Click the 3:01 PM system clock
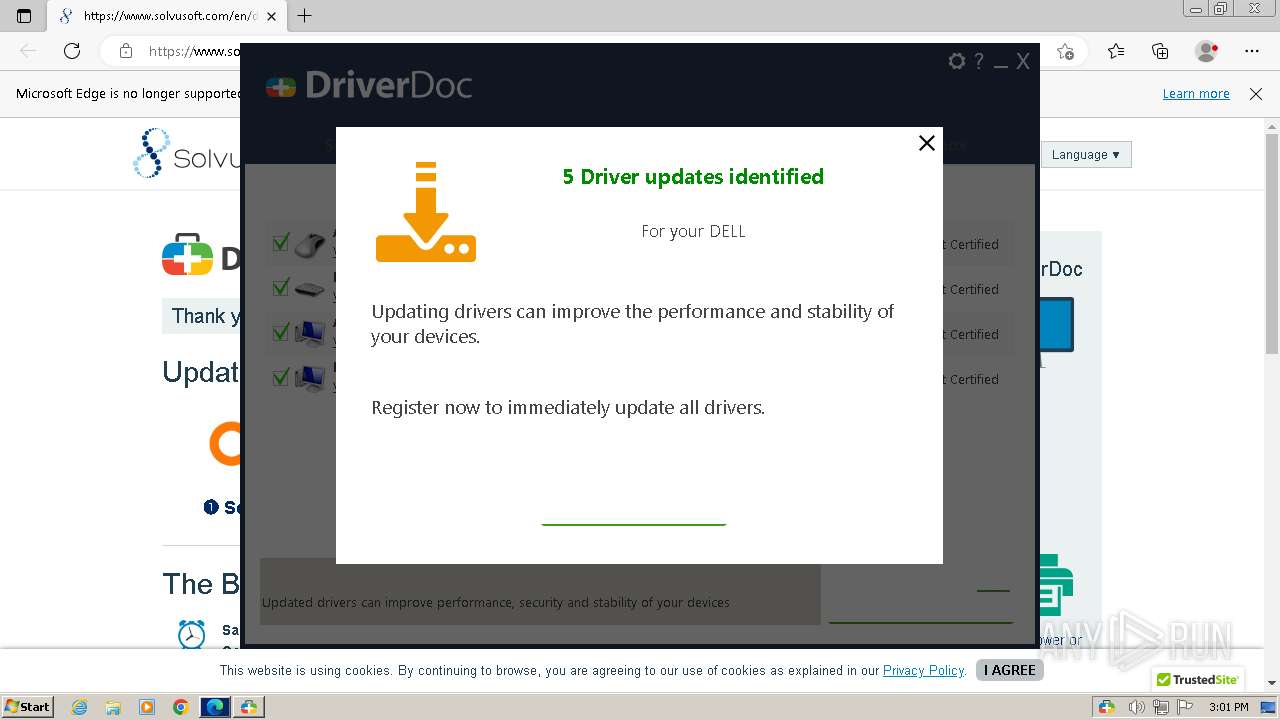Viewport: 1280px width, 720px height. [1229, 707]
